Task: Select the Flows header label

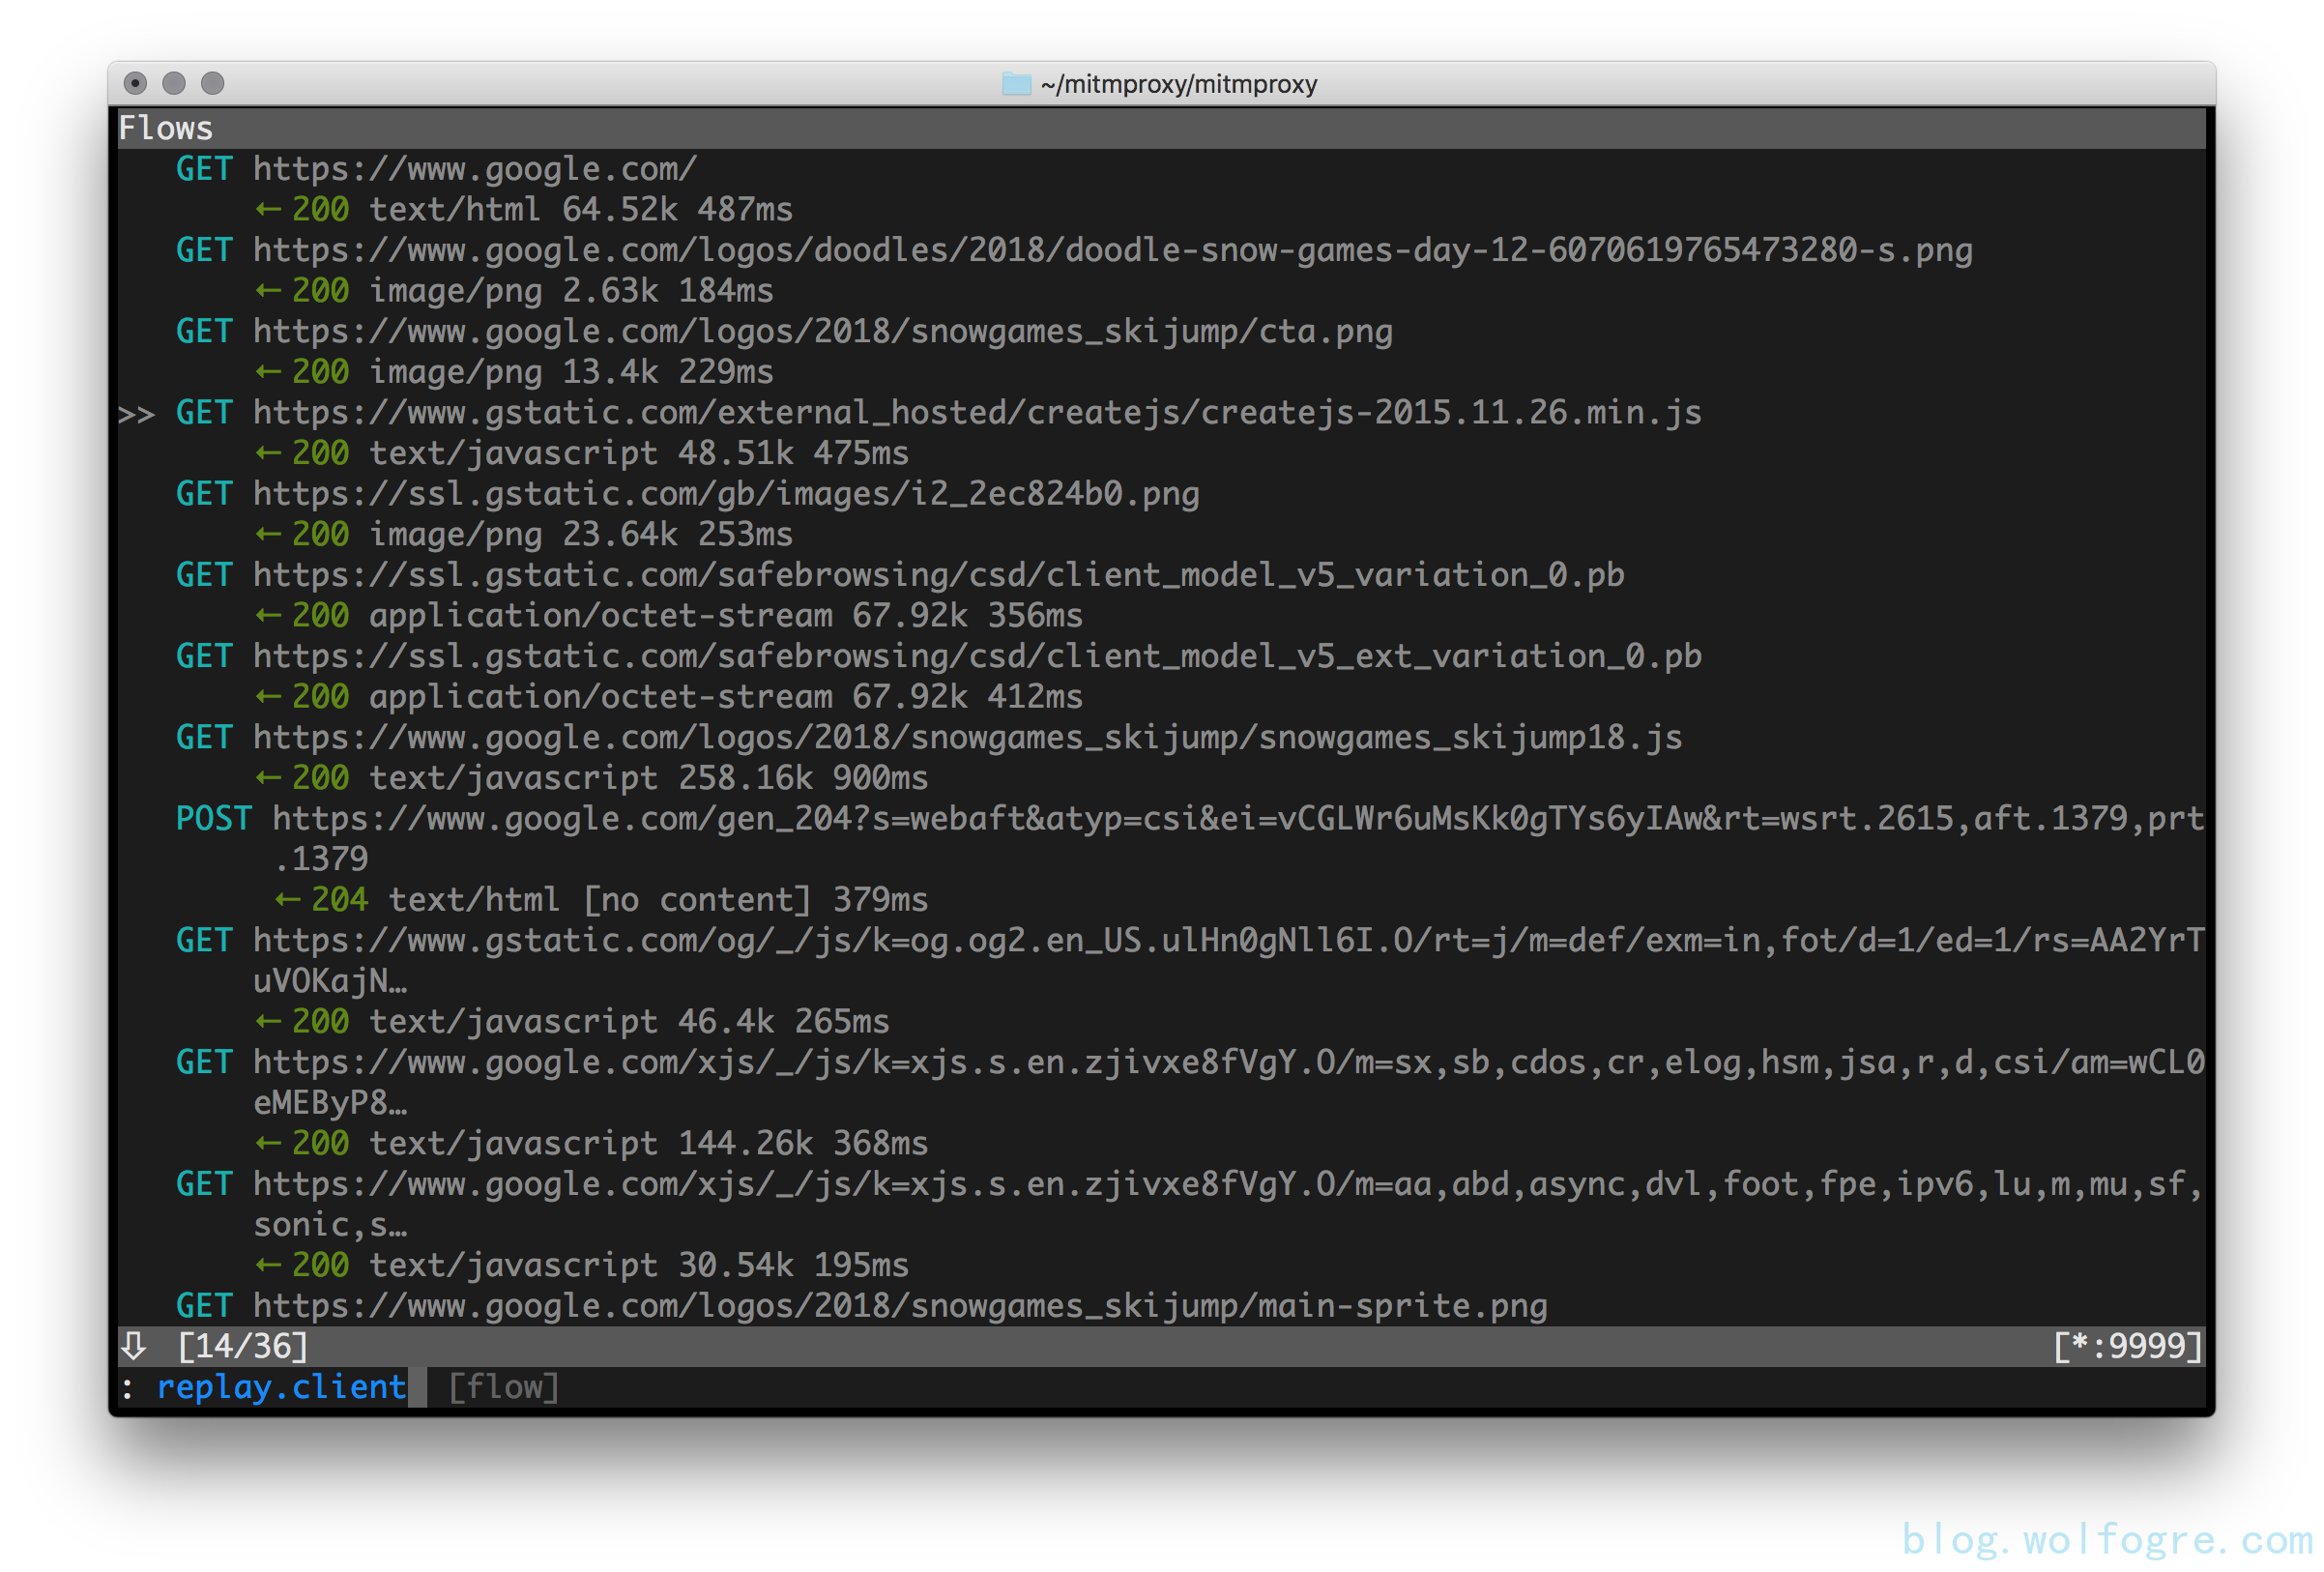Action: pyautogui.click(x=166, y=128)
